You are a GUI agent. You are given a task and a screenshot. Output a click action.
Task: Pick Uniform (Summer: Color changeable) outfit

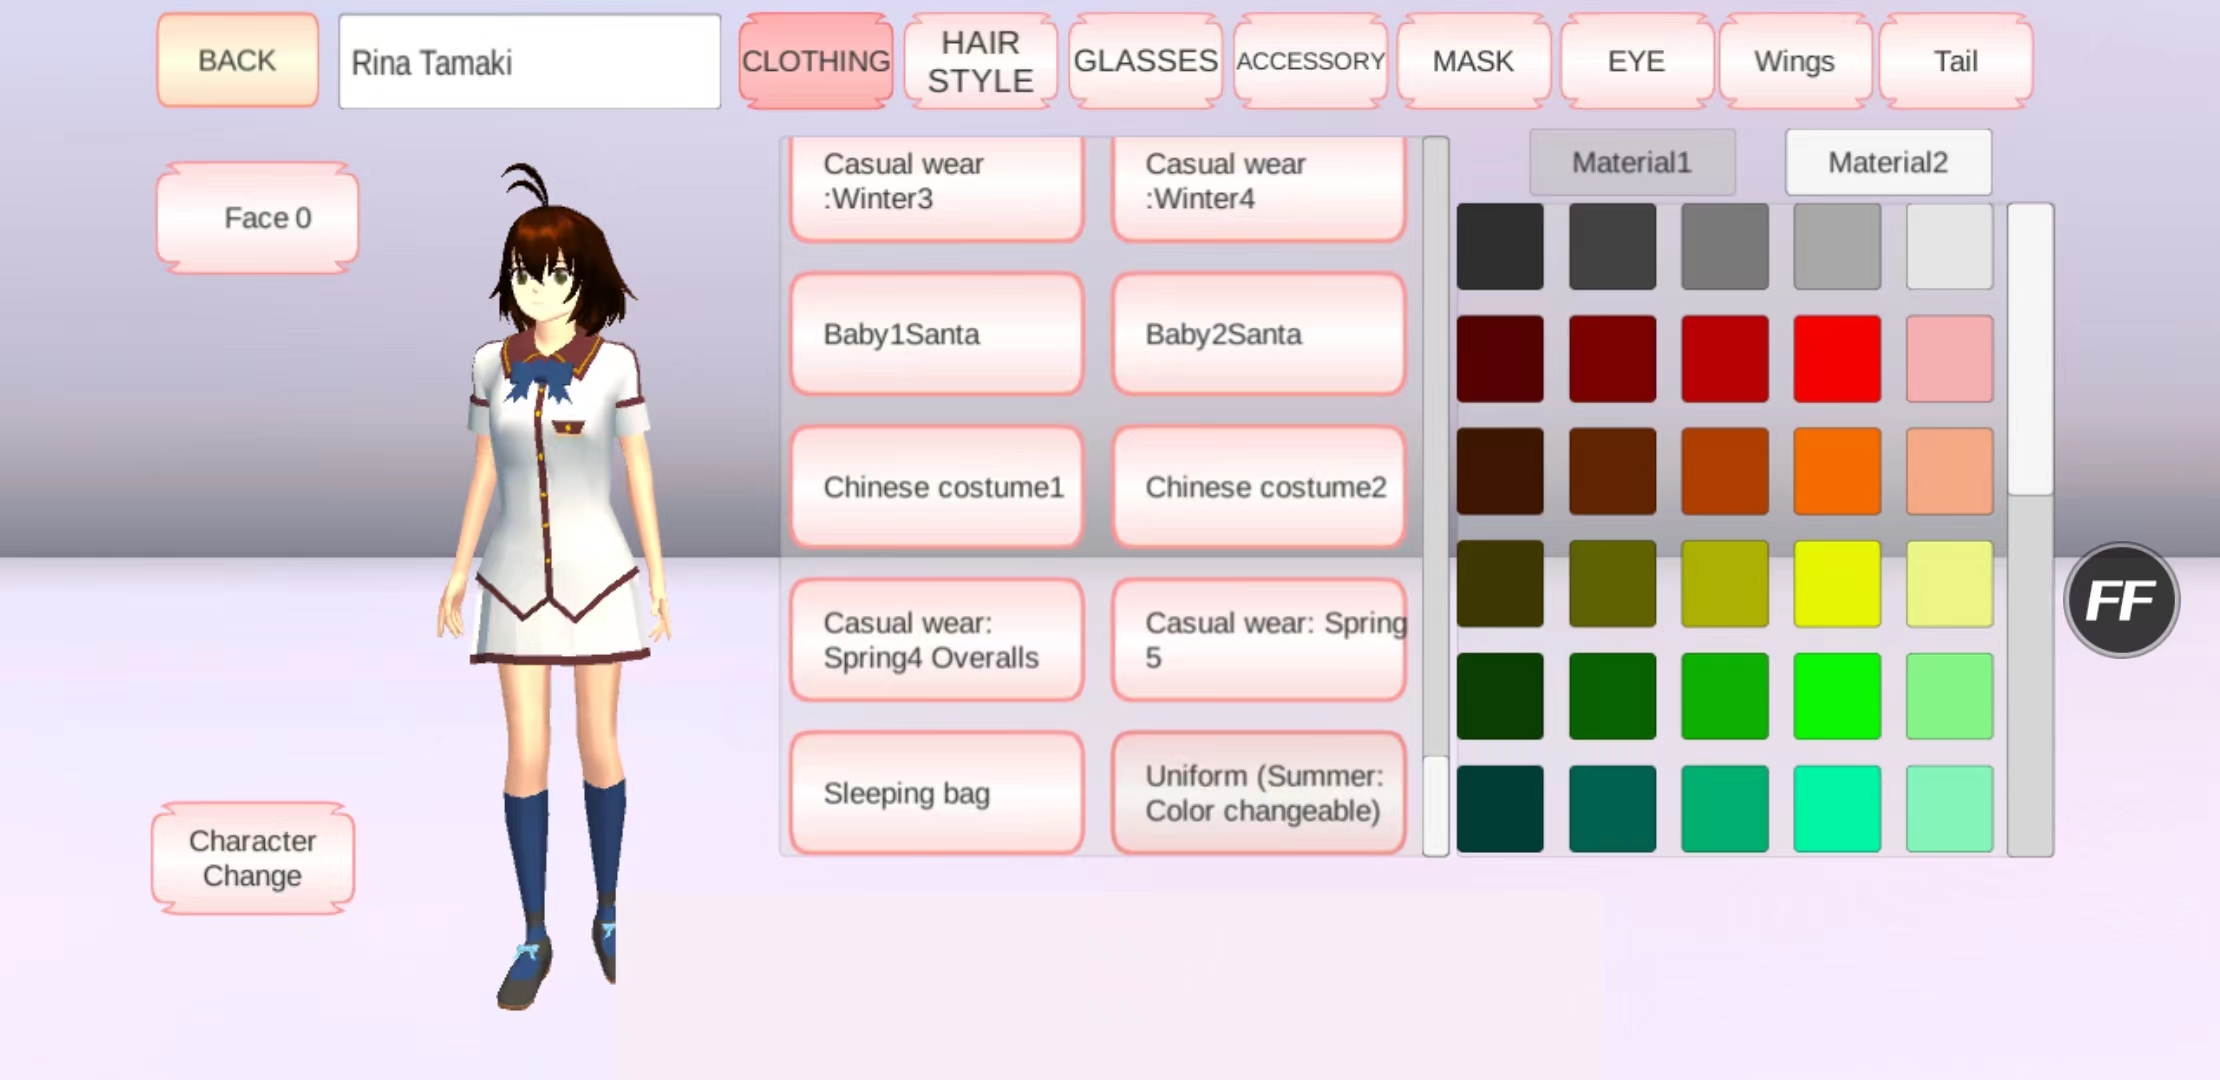1258,793
